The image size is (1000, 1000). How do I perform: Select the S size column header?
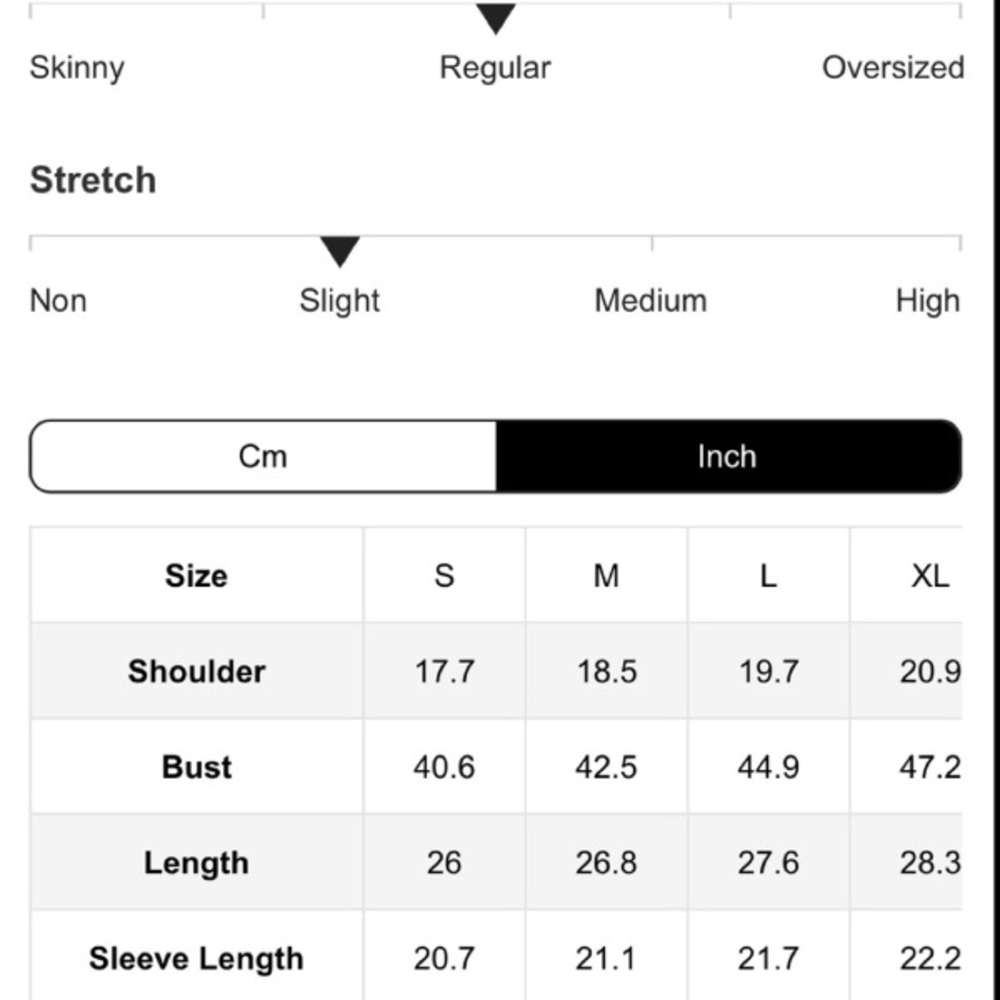[x=445, y=575]
